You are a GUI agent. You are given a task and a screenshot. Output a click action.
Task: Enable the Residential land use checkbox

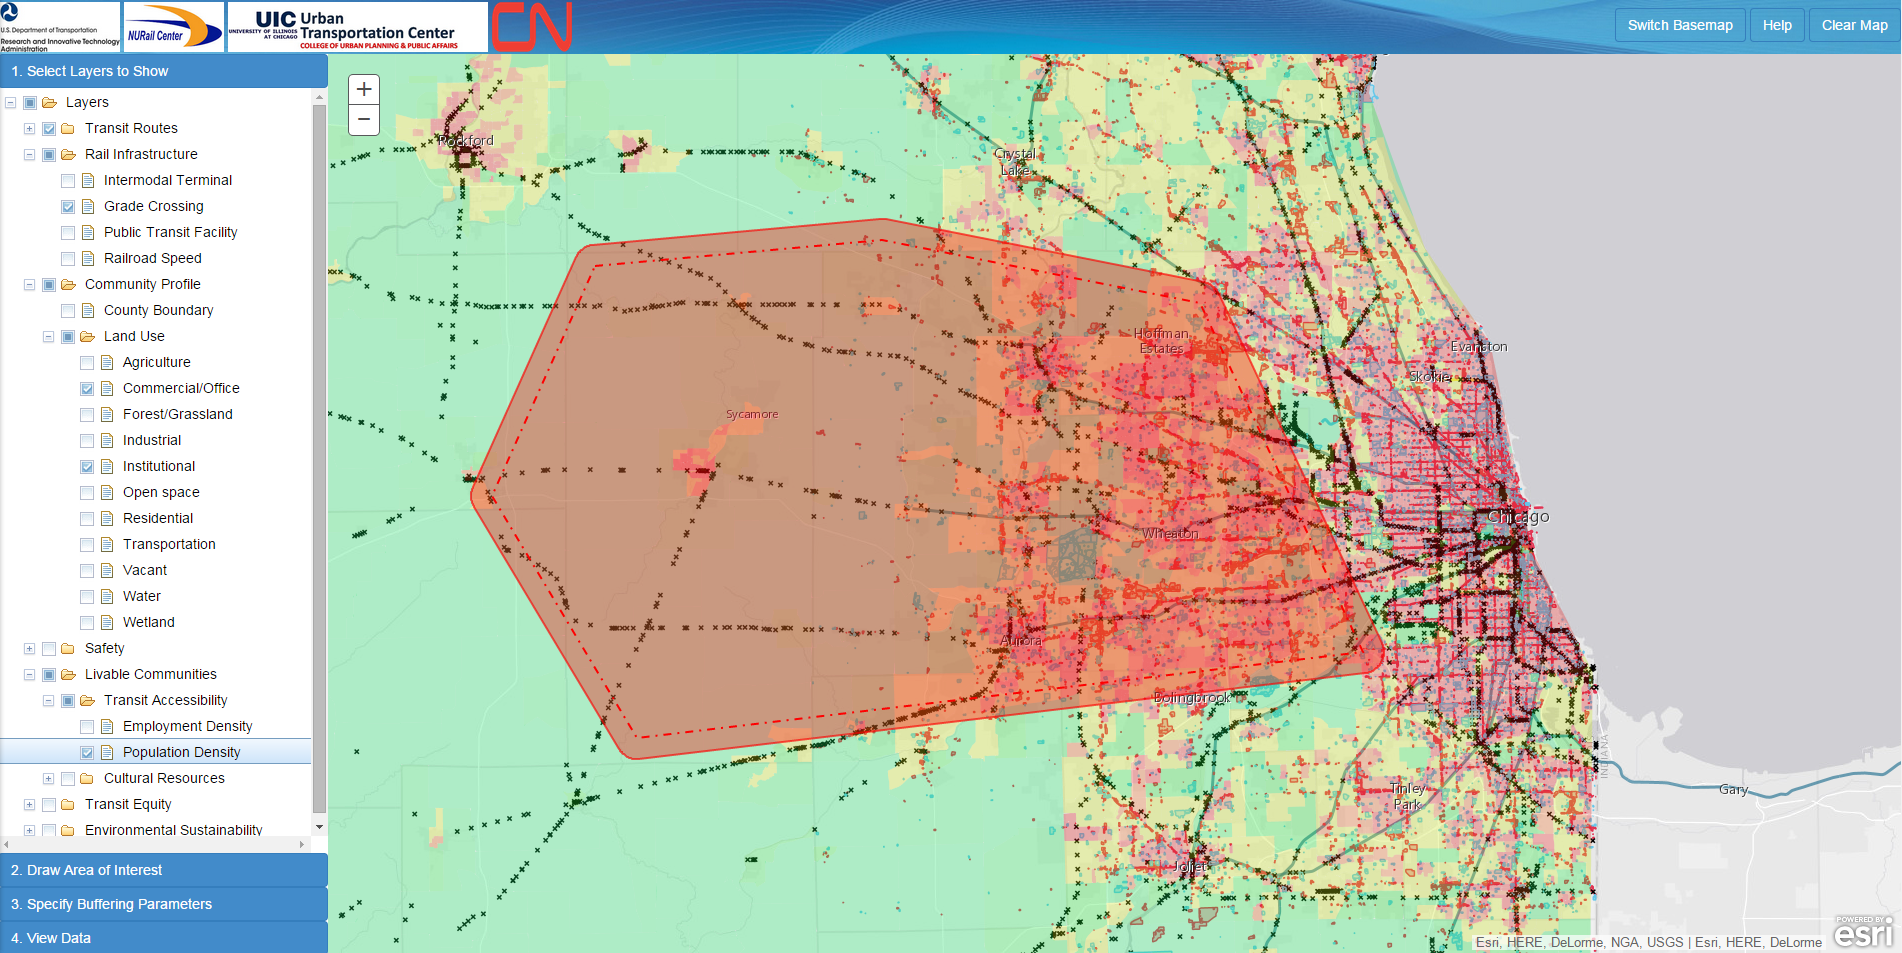(x=87, y=518)
